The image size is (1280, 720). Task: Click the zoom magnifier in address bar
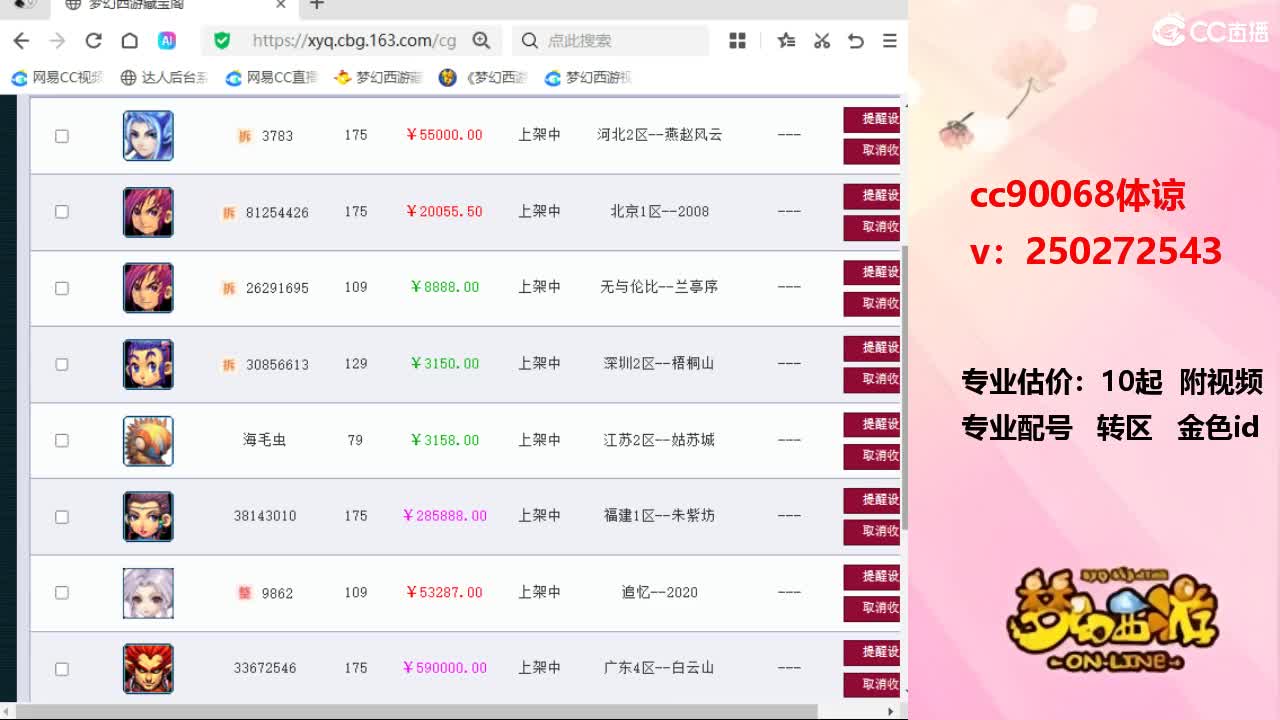coord(481,41)
